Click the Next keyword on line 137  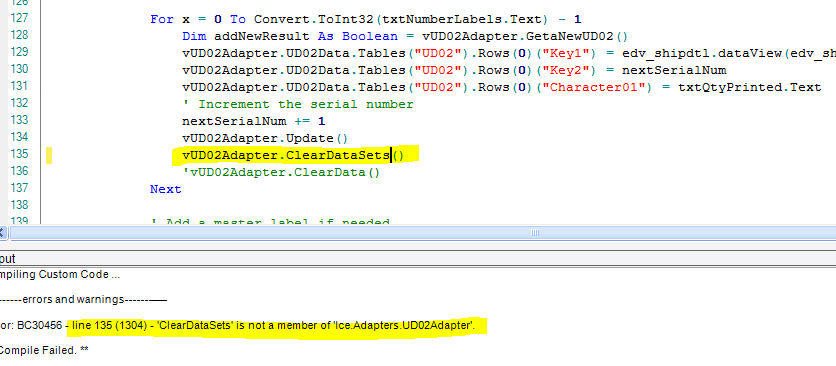[166, 189]
